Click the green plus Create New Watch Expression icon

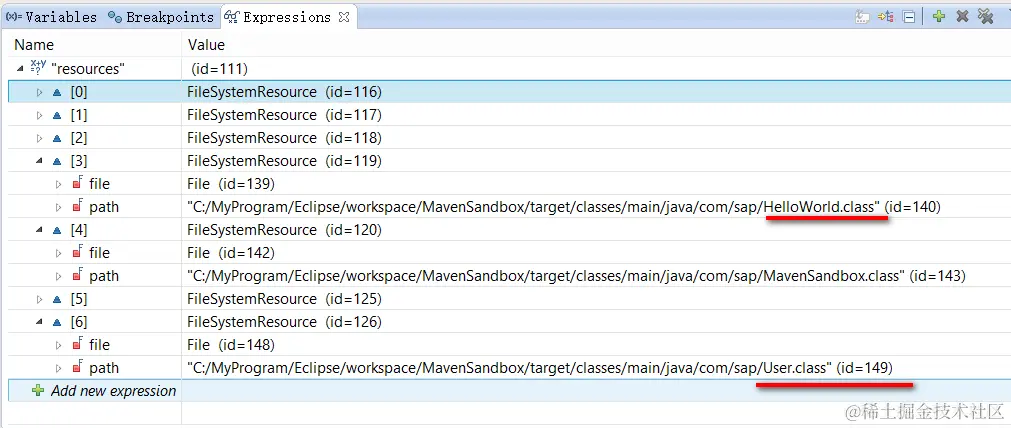click(939, 17)
